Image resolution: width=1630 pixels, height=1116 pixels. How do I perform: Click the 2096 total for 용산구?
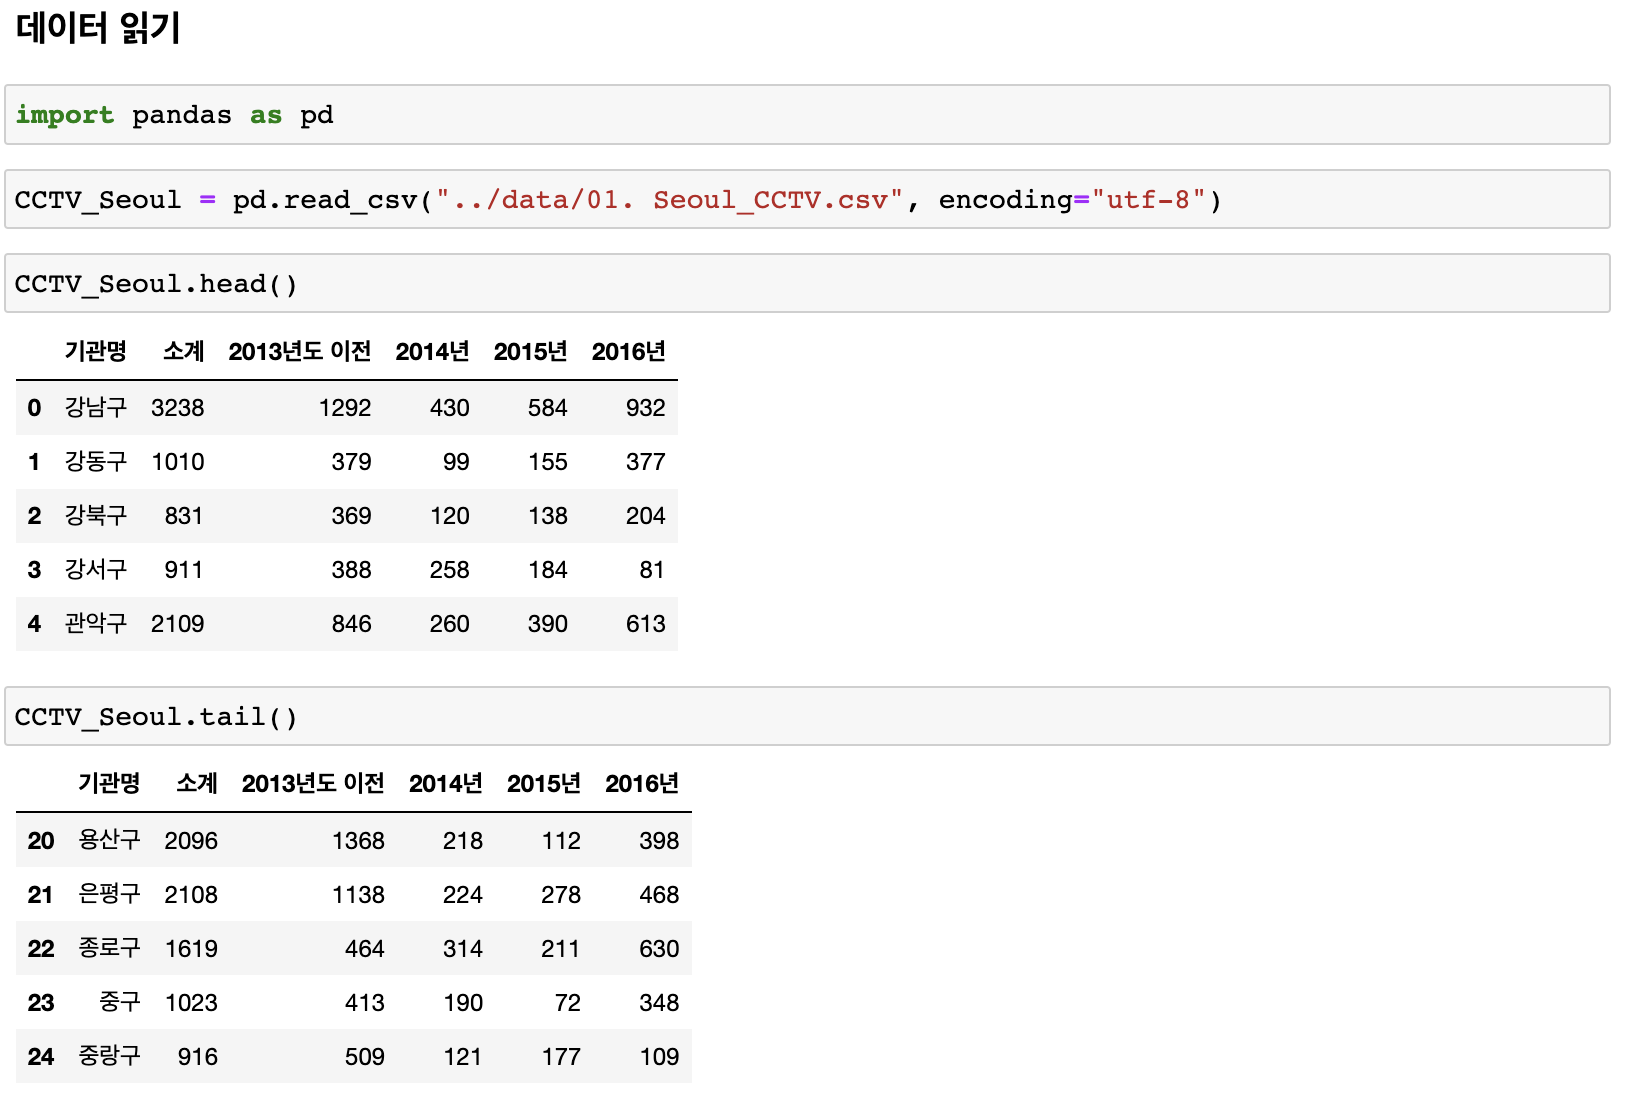[191, 841]
